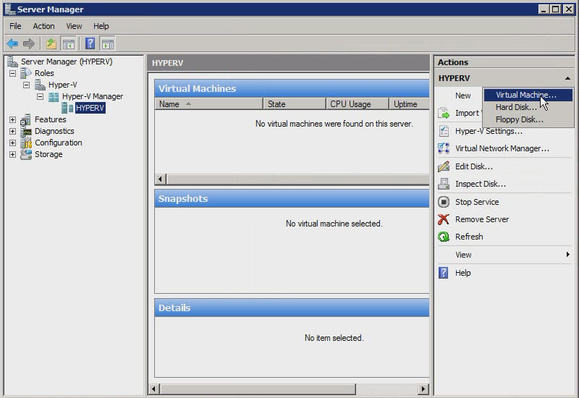The image size is (579, 398).
Task: Click the HYPERV server icon in tree
Action: pyautogui.click(x=67, y=108)
